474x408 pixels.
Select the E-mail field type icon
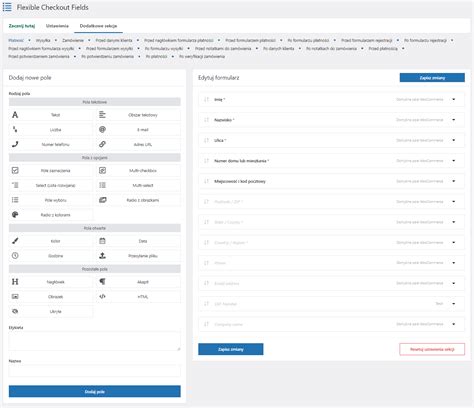[x=102, y=130]
